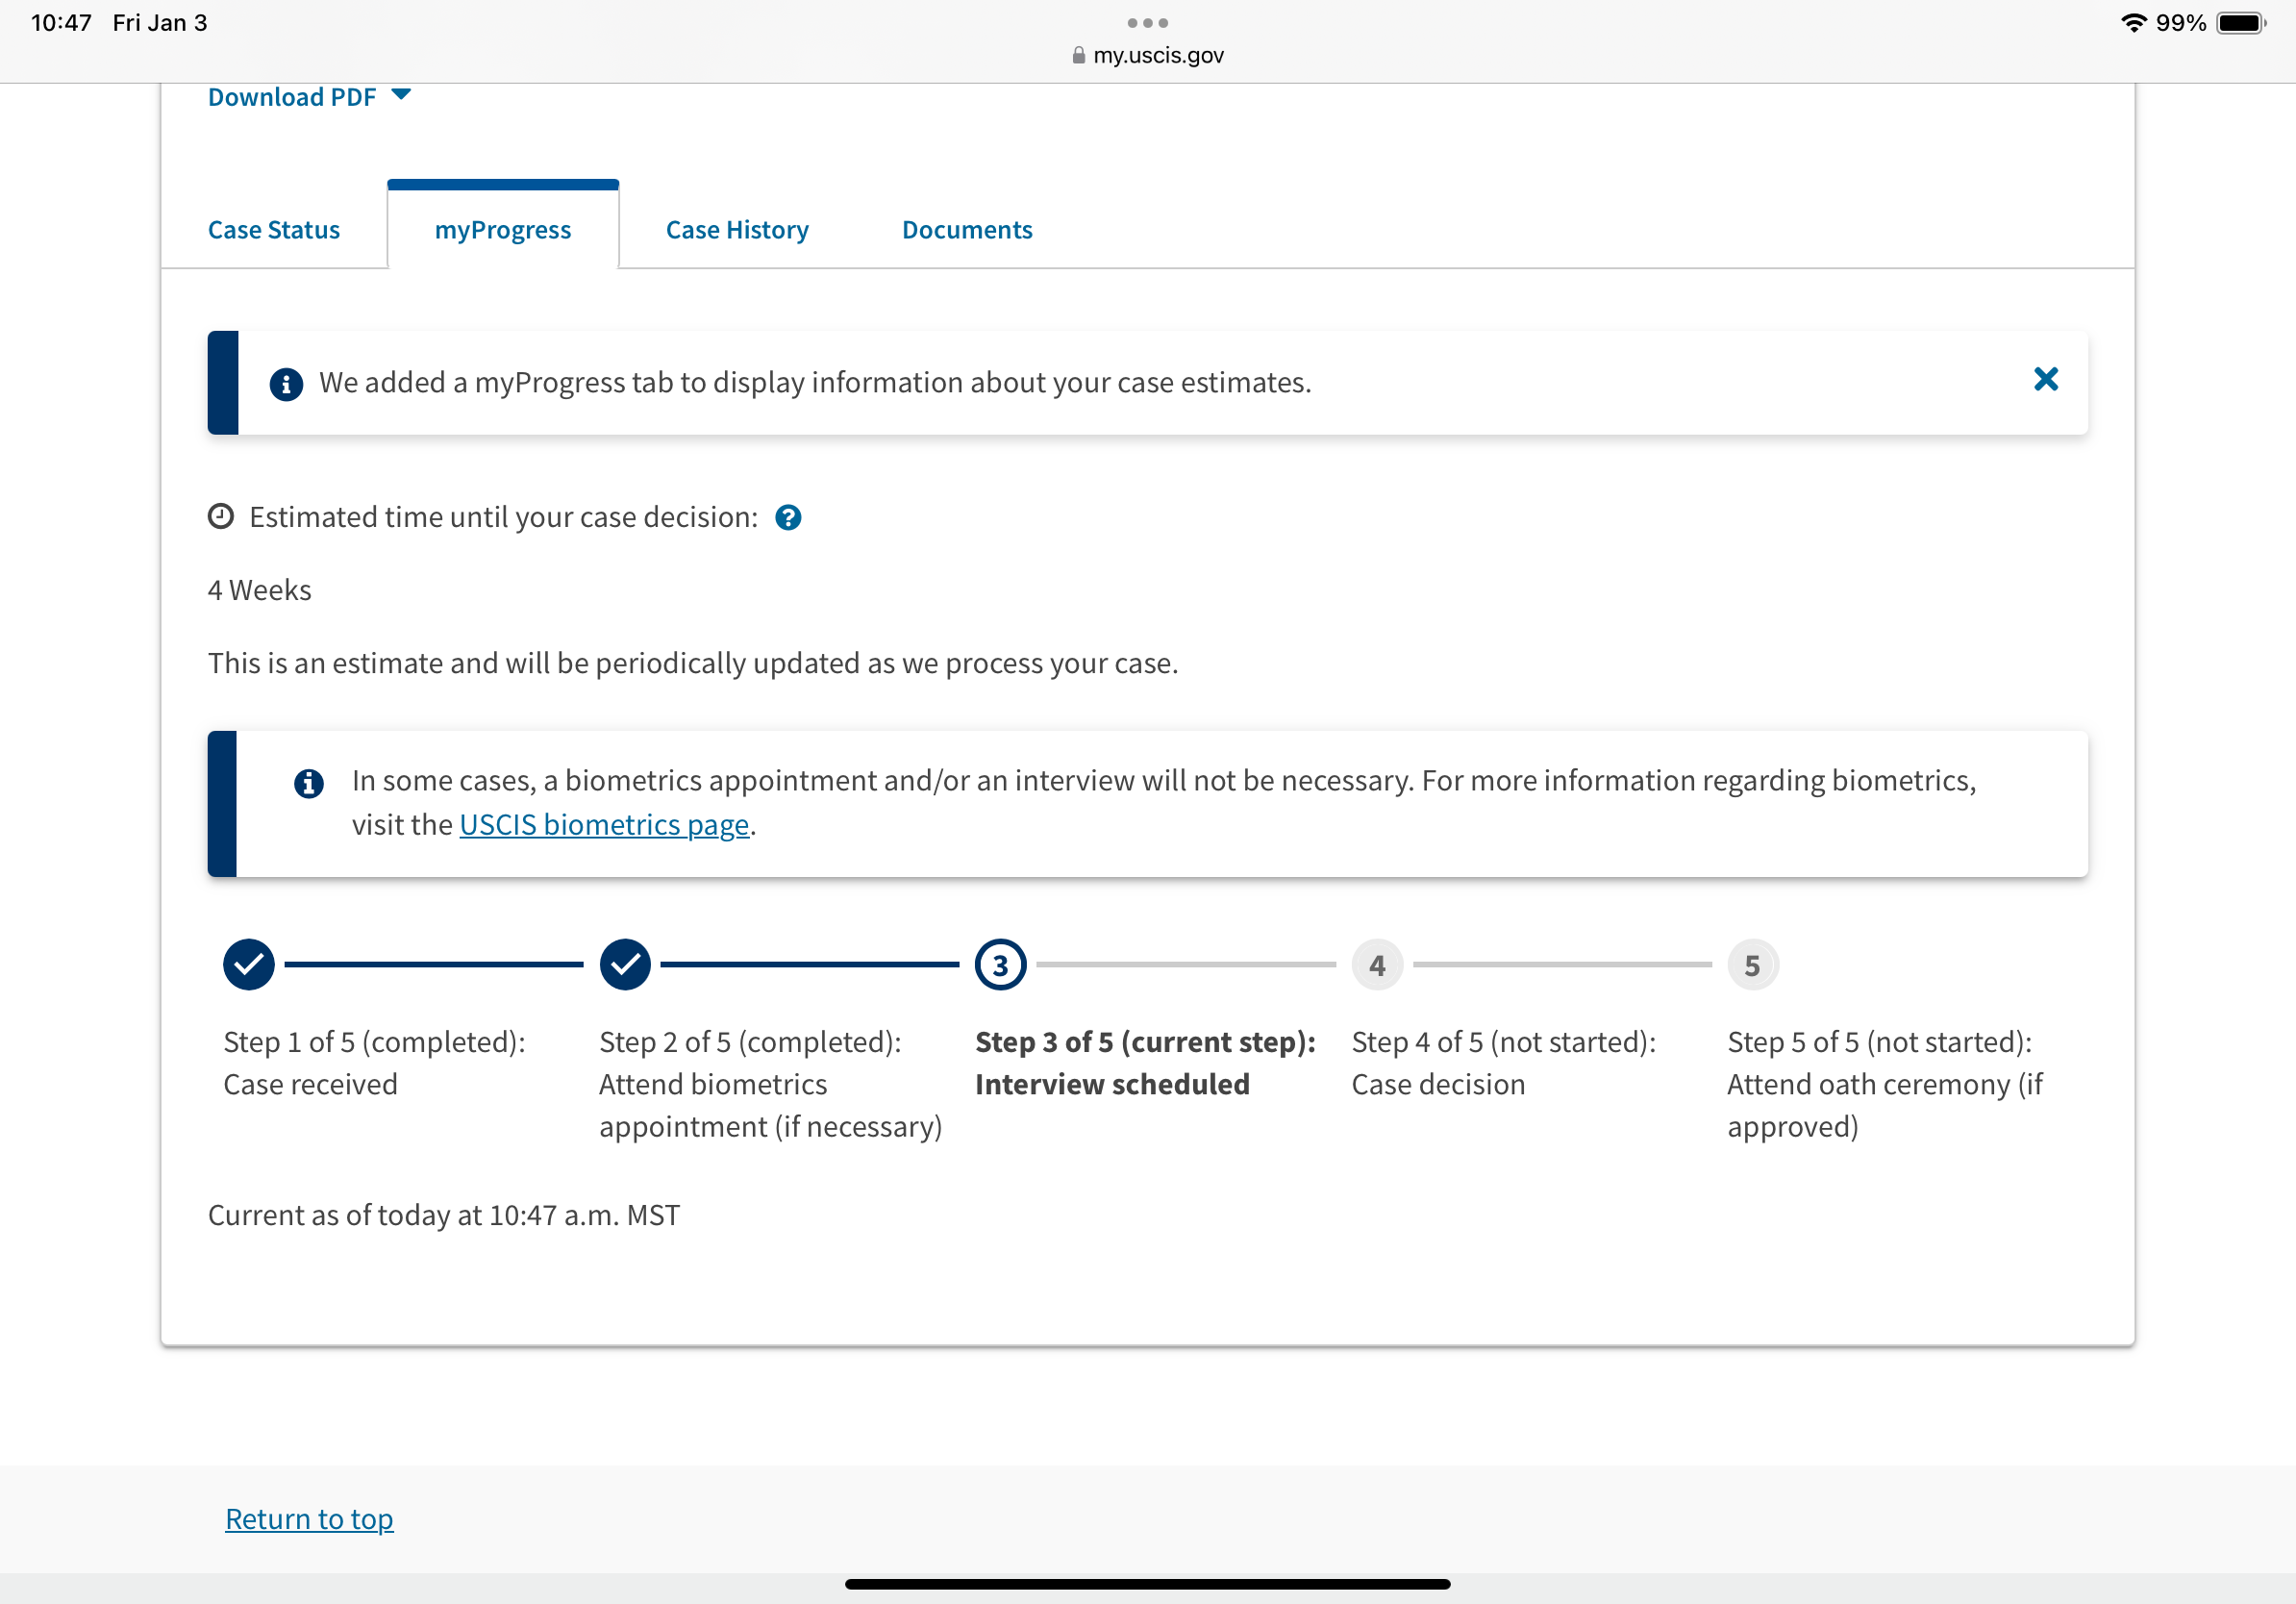Select the step 1 completed checkmark circle
Screen dimensions: 2296x1604
[x=249, y=965]
